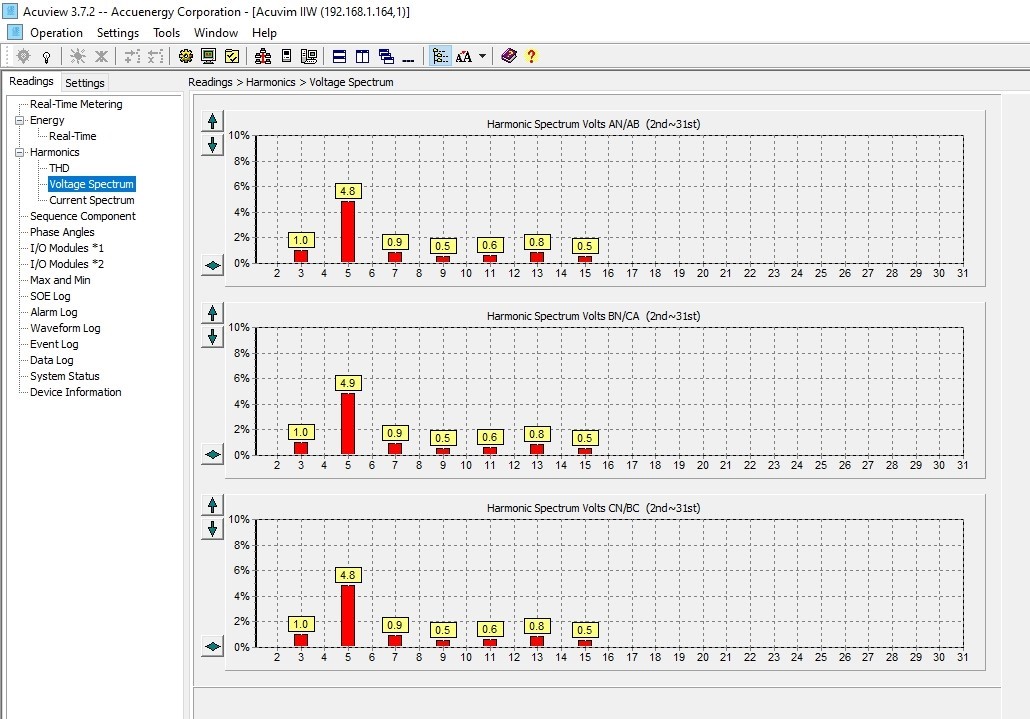Click the gray gear icon in the toolbar
Image resolution: width=1030 pixels, height=719 pixels.
coord(24,56)
